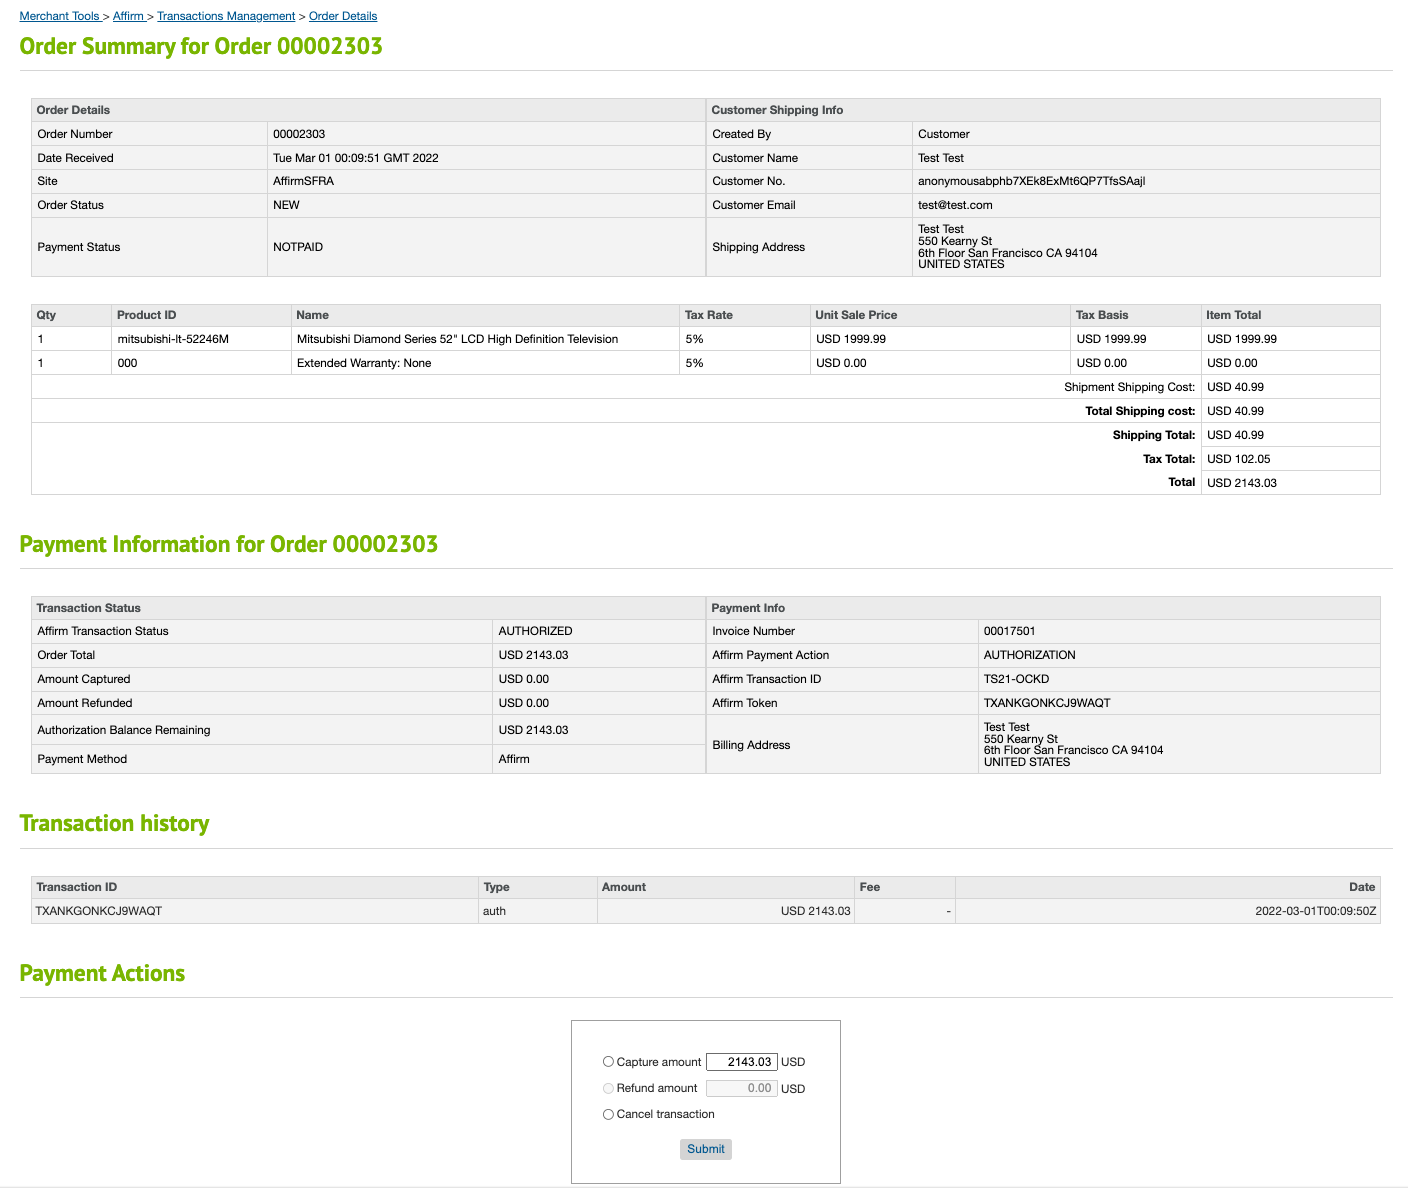Click the Amount Refunded label
The image size is (1408, 1188).
(x=84, y=703)
